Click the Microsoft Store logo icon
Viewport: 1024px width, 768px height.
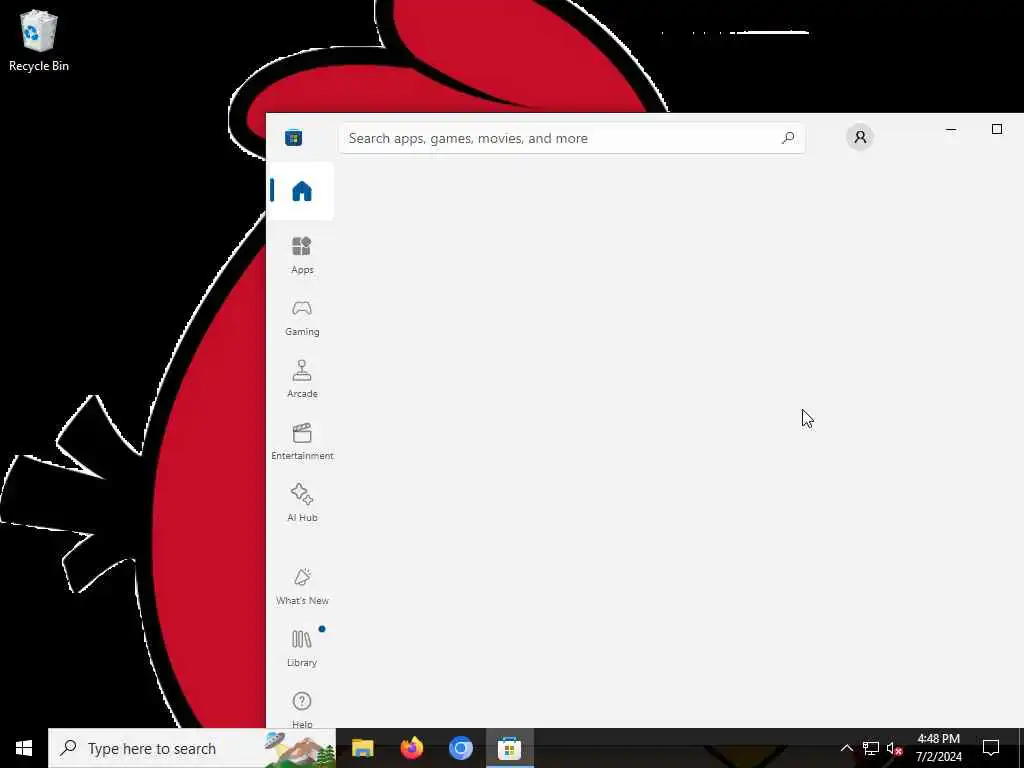[x=293, y=138]
